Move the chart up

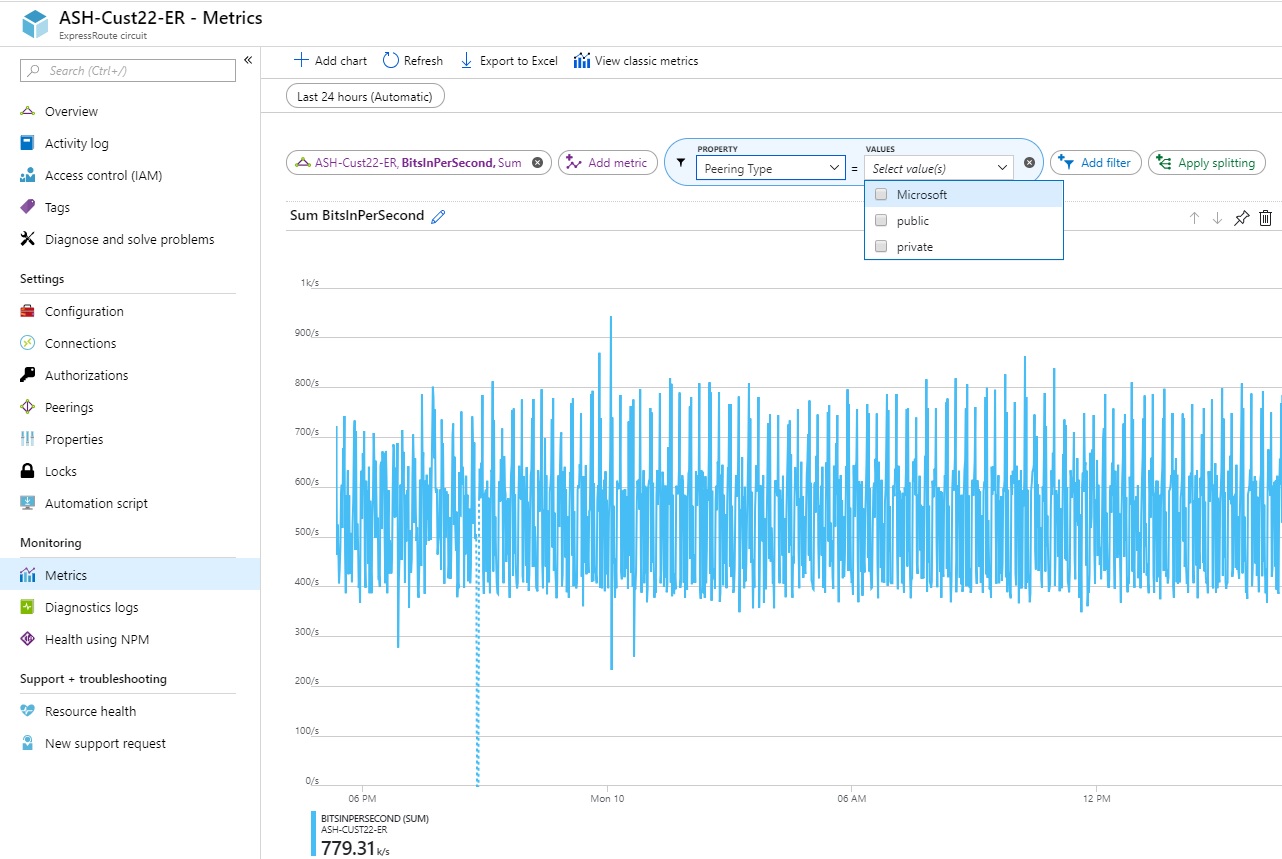click(1194, 217)
